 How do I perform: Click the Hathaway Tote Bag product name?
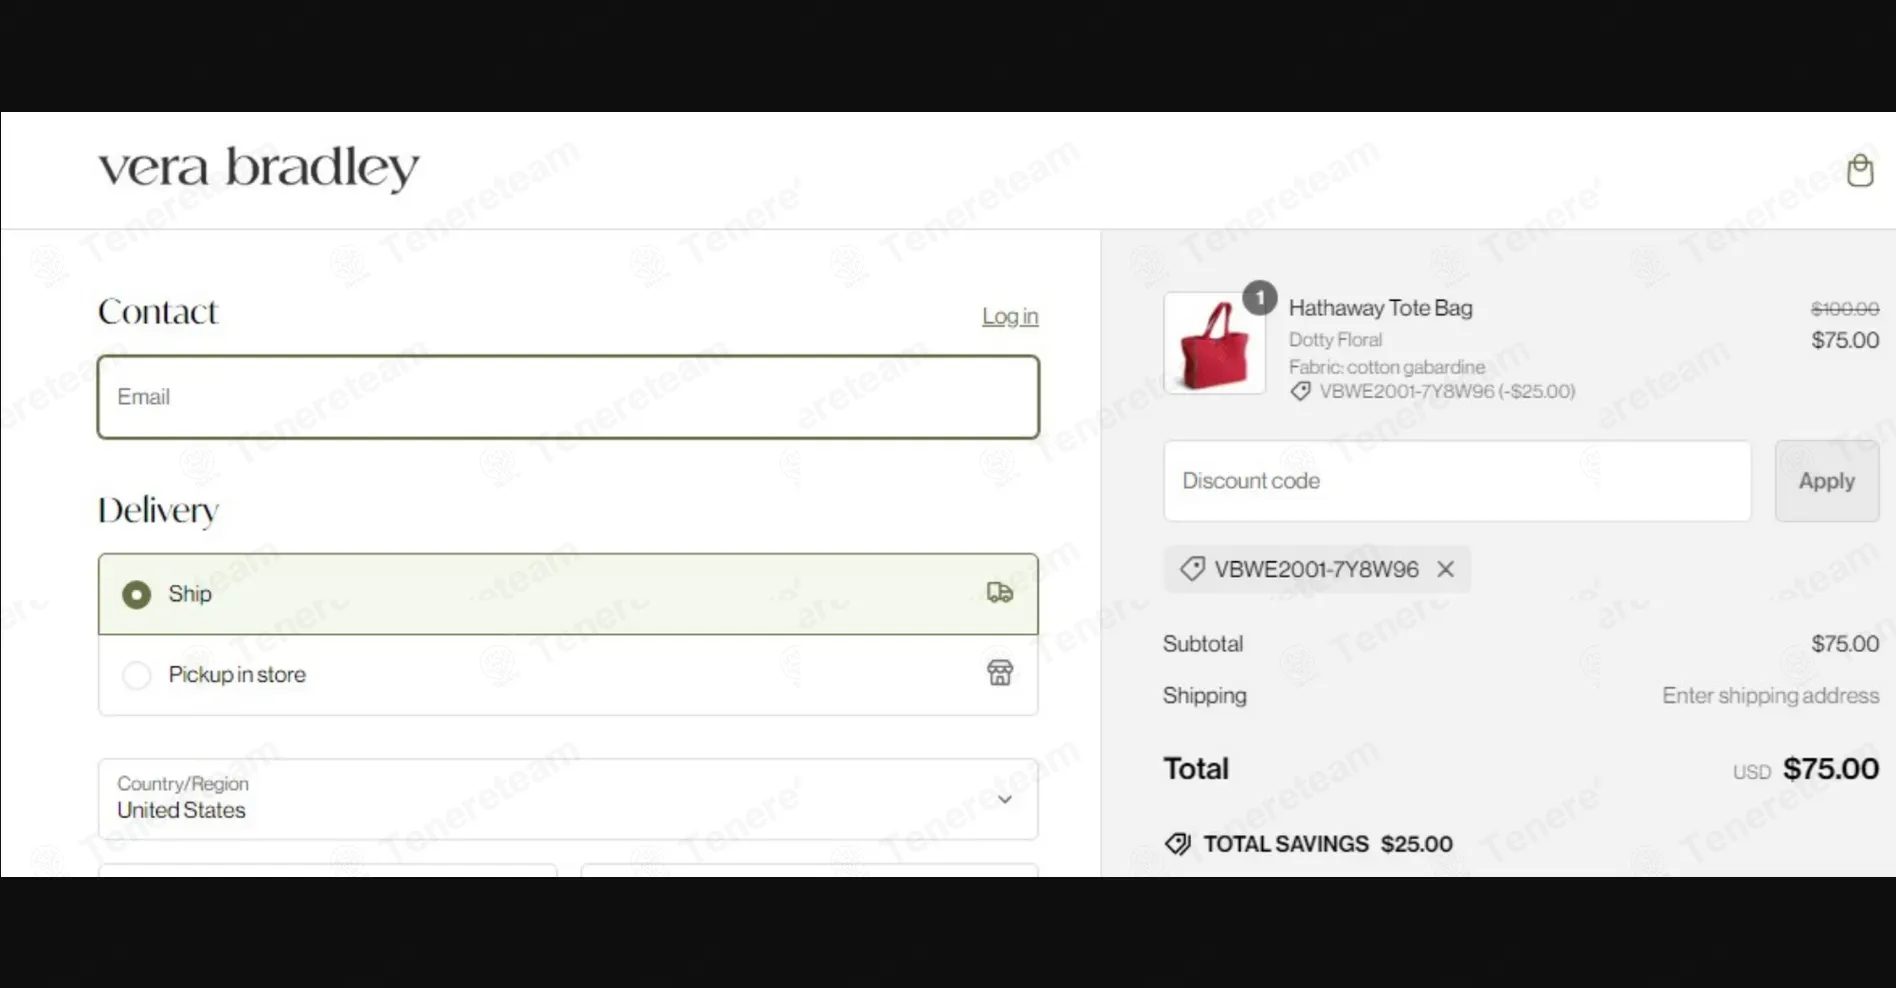click(x=1380, y=308)
